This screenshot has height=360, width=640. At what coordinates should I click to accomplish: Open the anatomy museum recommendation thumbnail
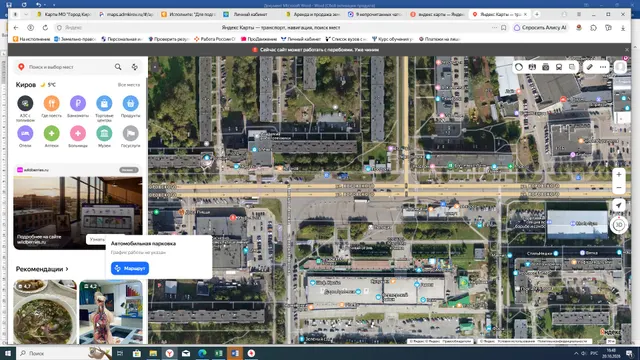click(x=111, y=312)
